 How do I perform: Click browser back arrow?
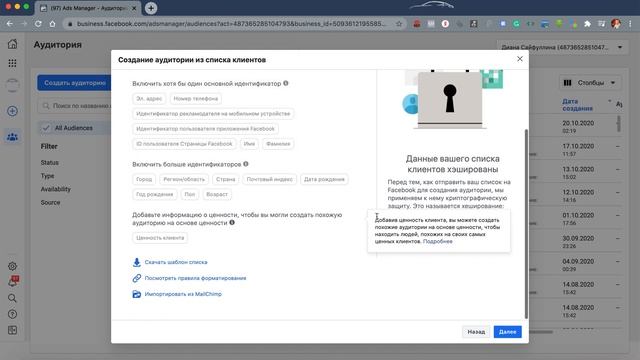click(9, 24)
